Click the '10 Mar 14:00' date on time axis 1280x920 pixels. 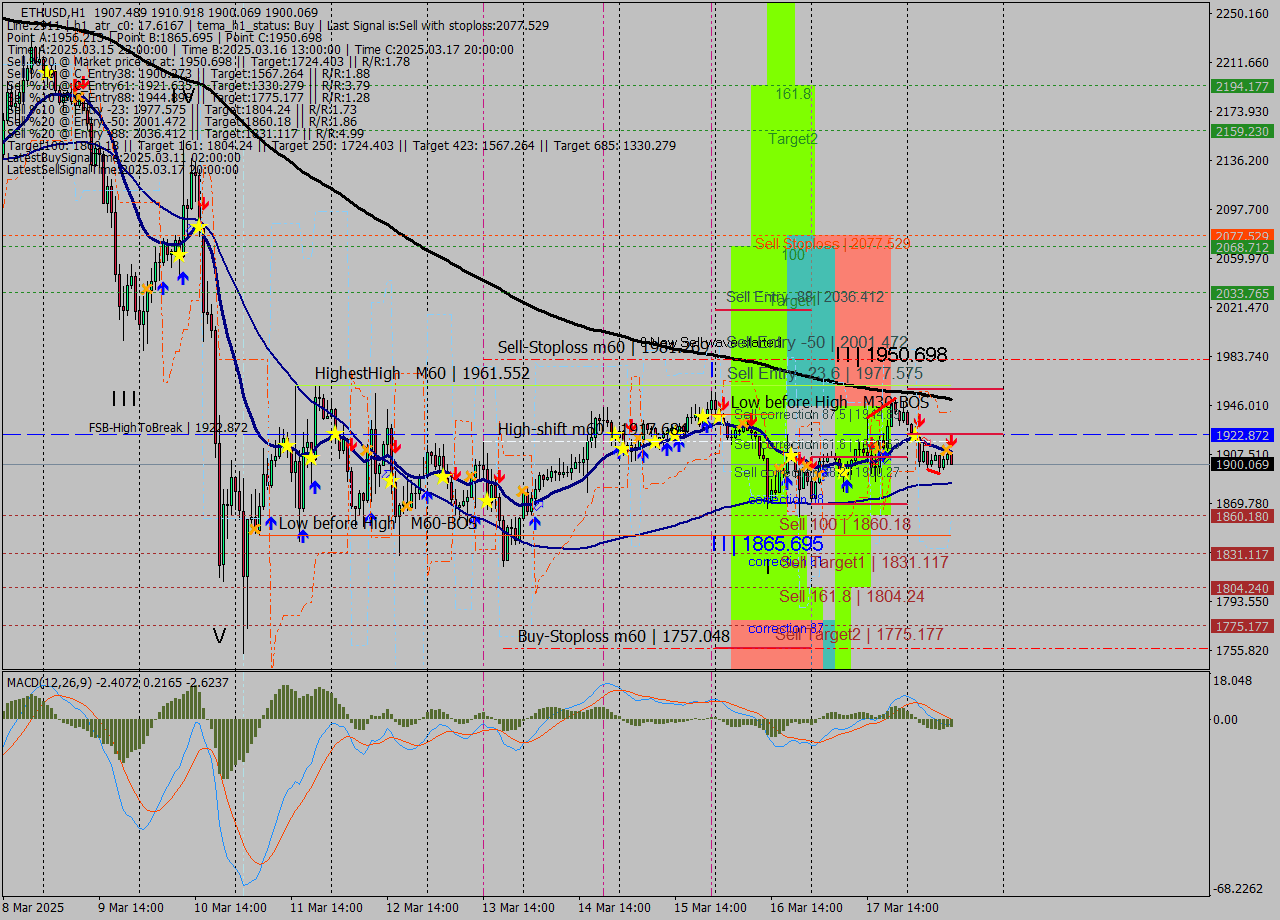229,907
